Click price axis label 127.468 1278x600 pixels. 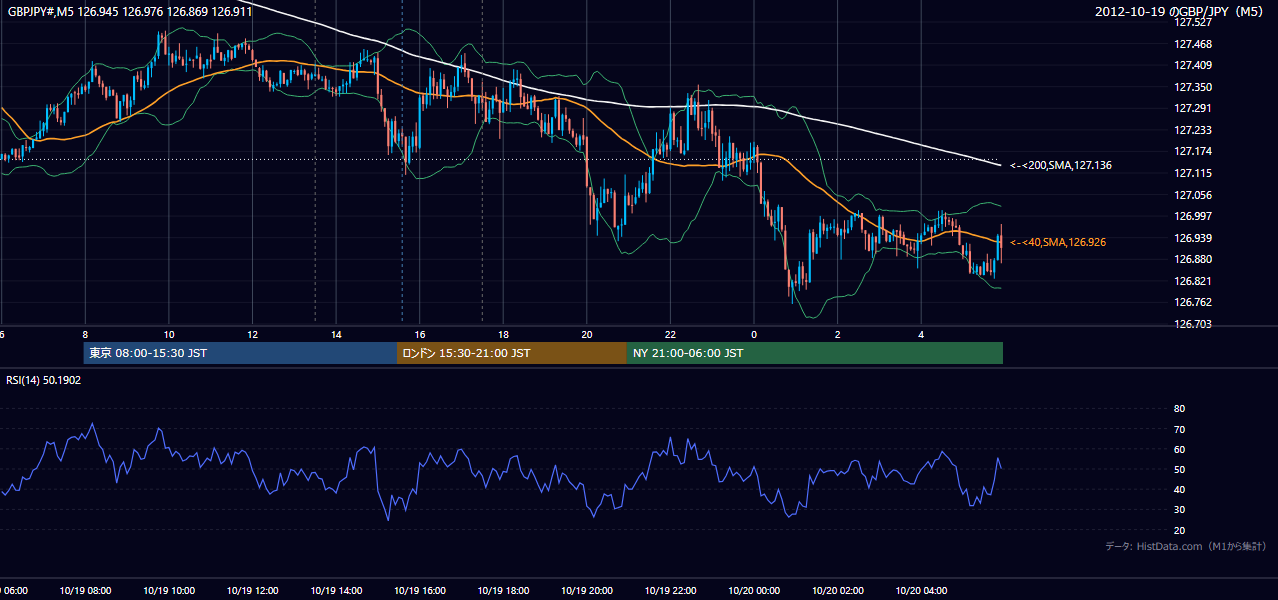[x=1193, y=44]
